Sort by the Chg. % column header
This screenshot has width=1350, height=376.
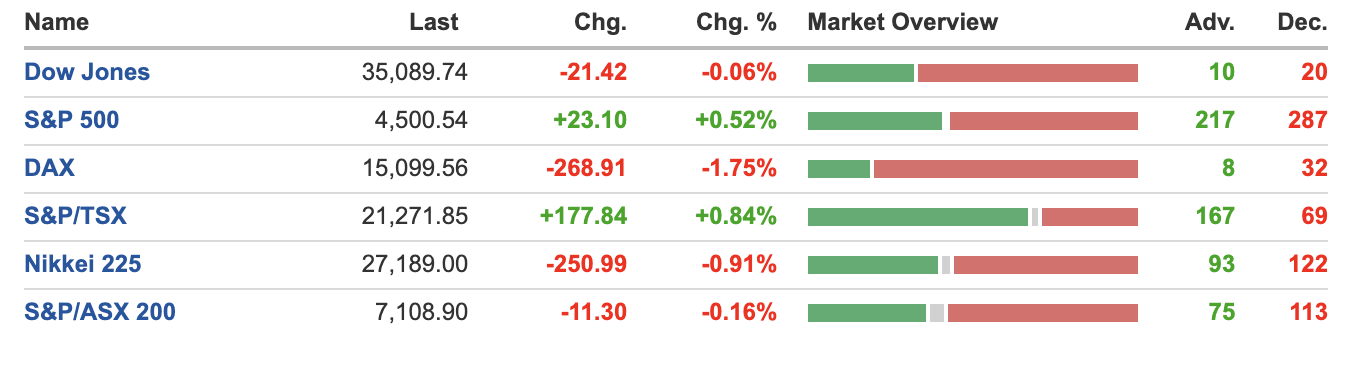[x=737, y=22]
